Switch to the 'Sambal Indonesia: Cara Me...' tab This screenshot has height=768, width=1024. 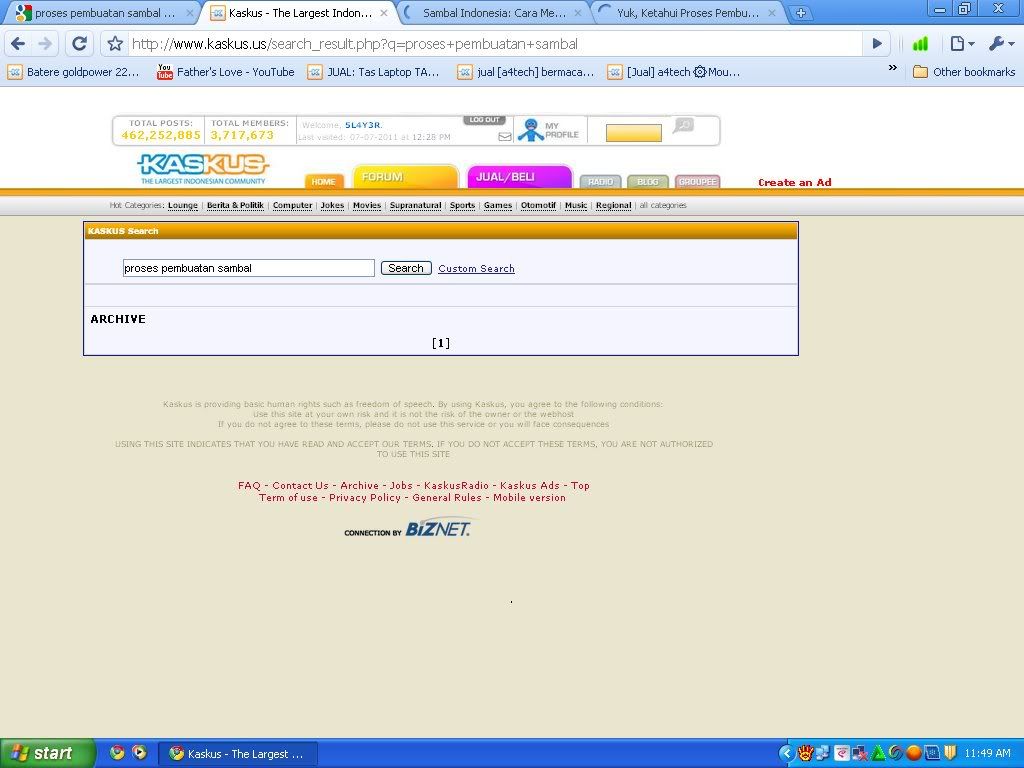click(494, 13)
